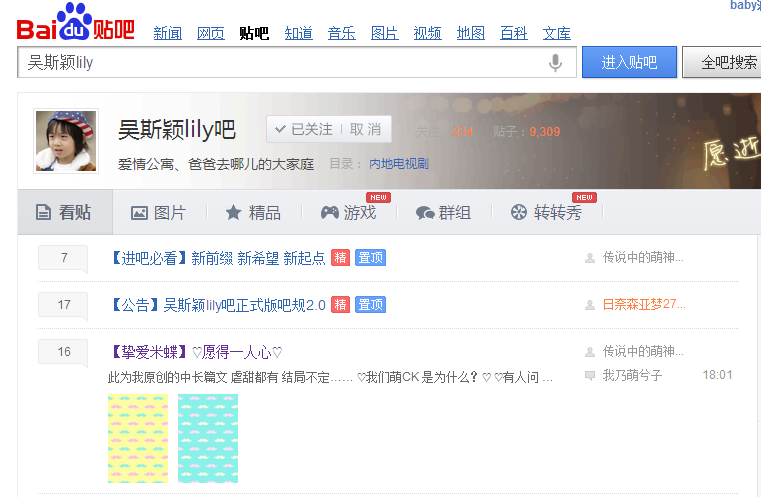Screen dimensions: 761x497
Task: Click the search input containing 吴斯颖lily
Action: point(297,62)
